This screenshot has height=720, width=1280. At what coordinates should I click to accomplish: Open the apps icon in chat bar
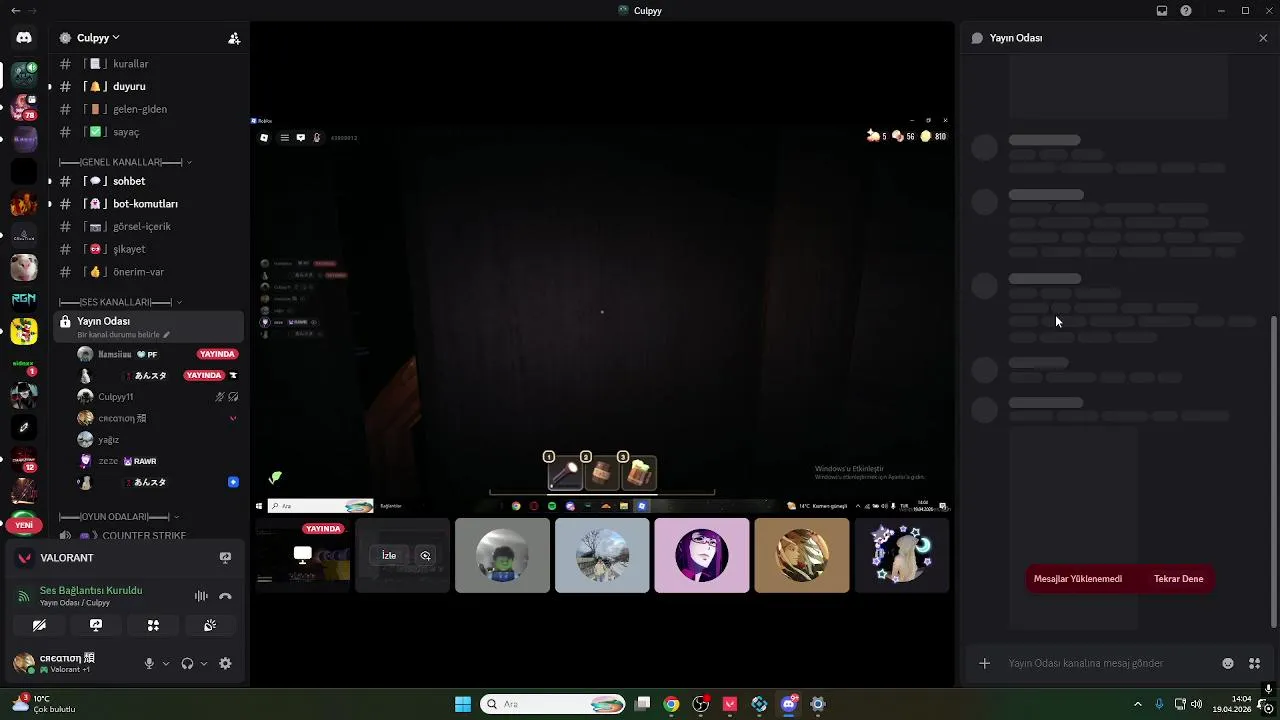1255,663
